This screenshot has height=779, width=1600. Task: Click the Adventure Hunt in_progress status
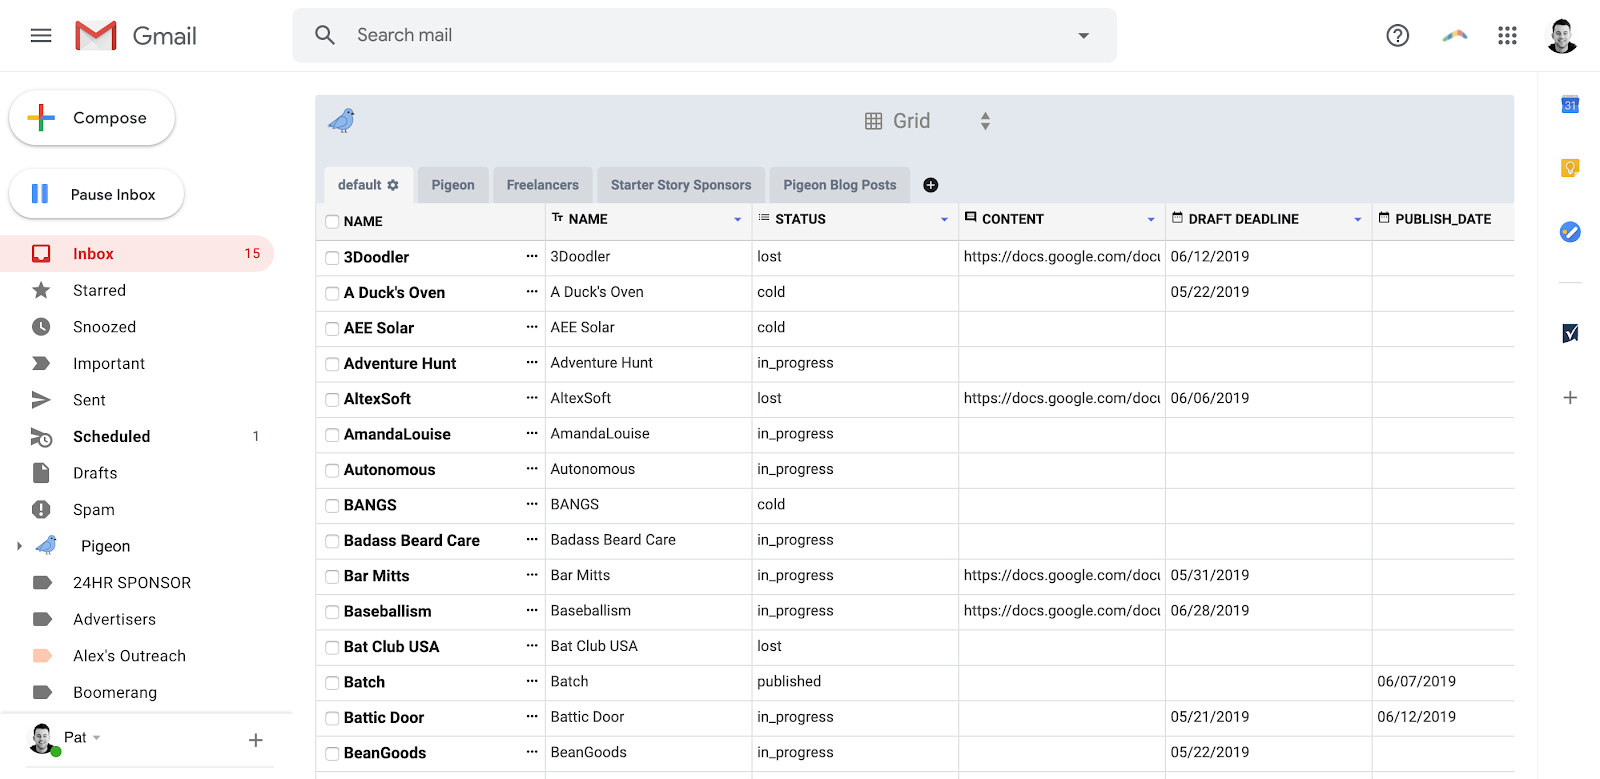tap(795, 363)
